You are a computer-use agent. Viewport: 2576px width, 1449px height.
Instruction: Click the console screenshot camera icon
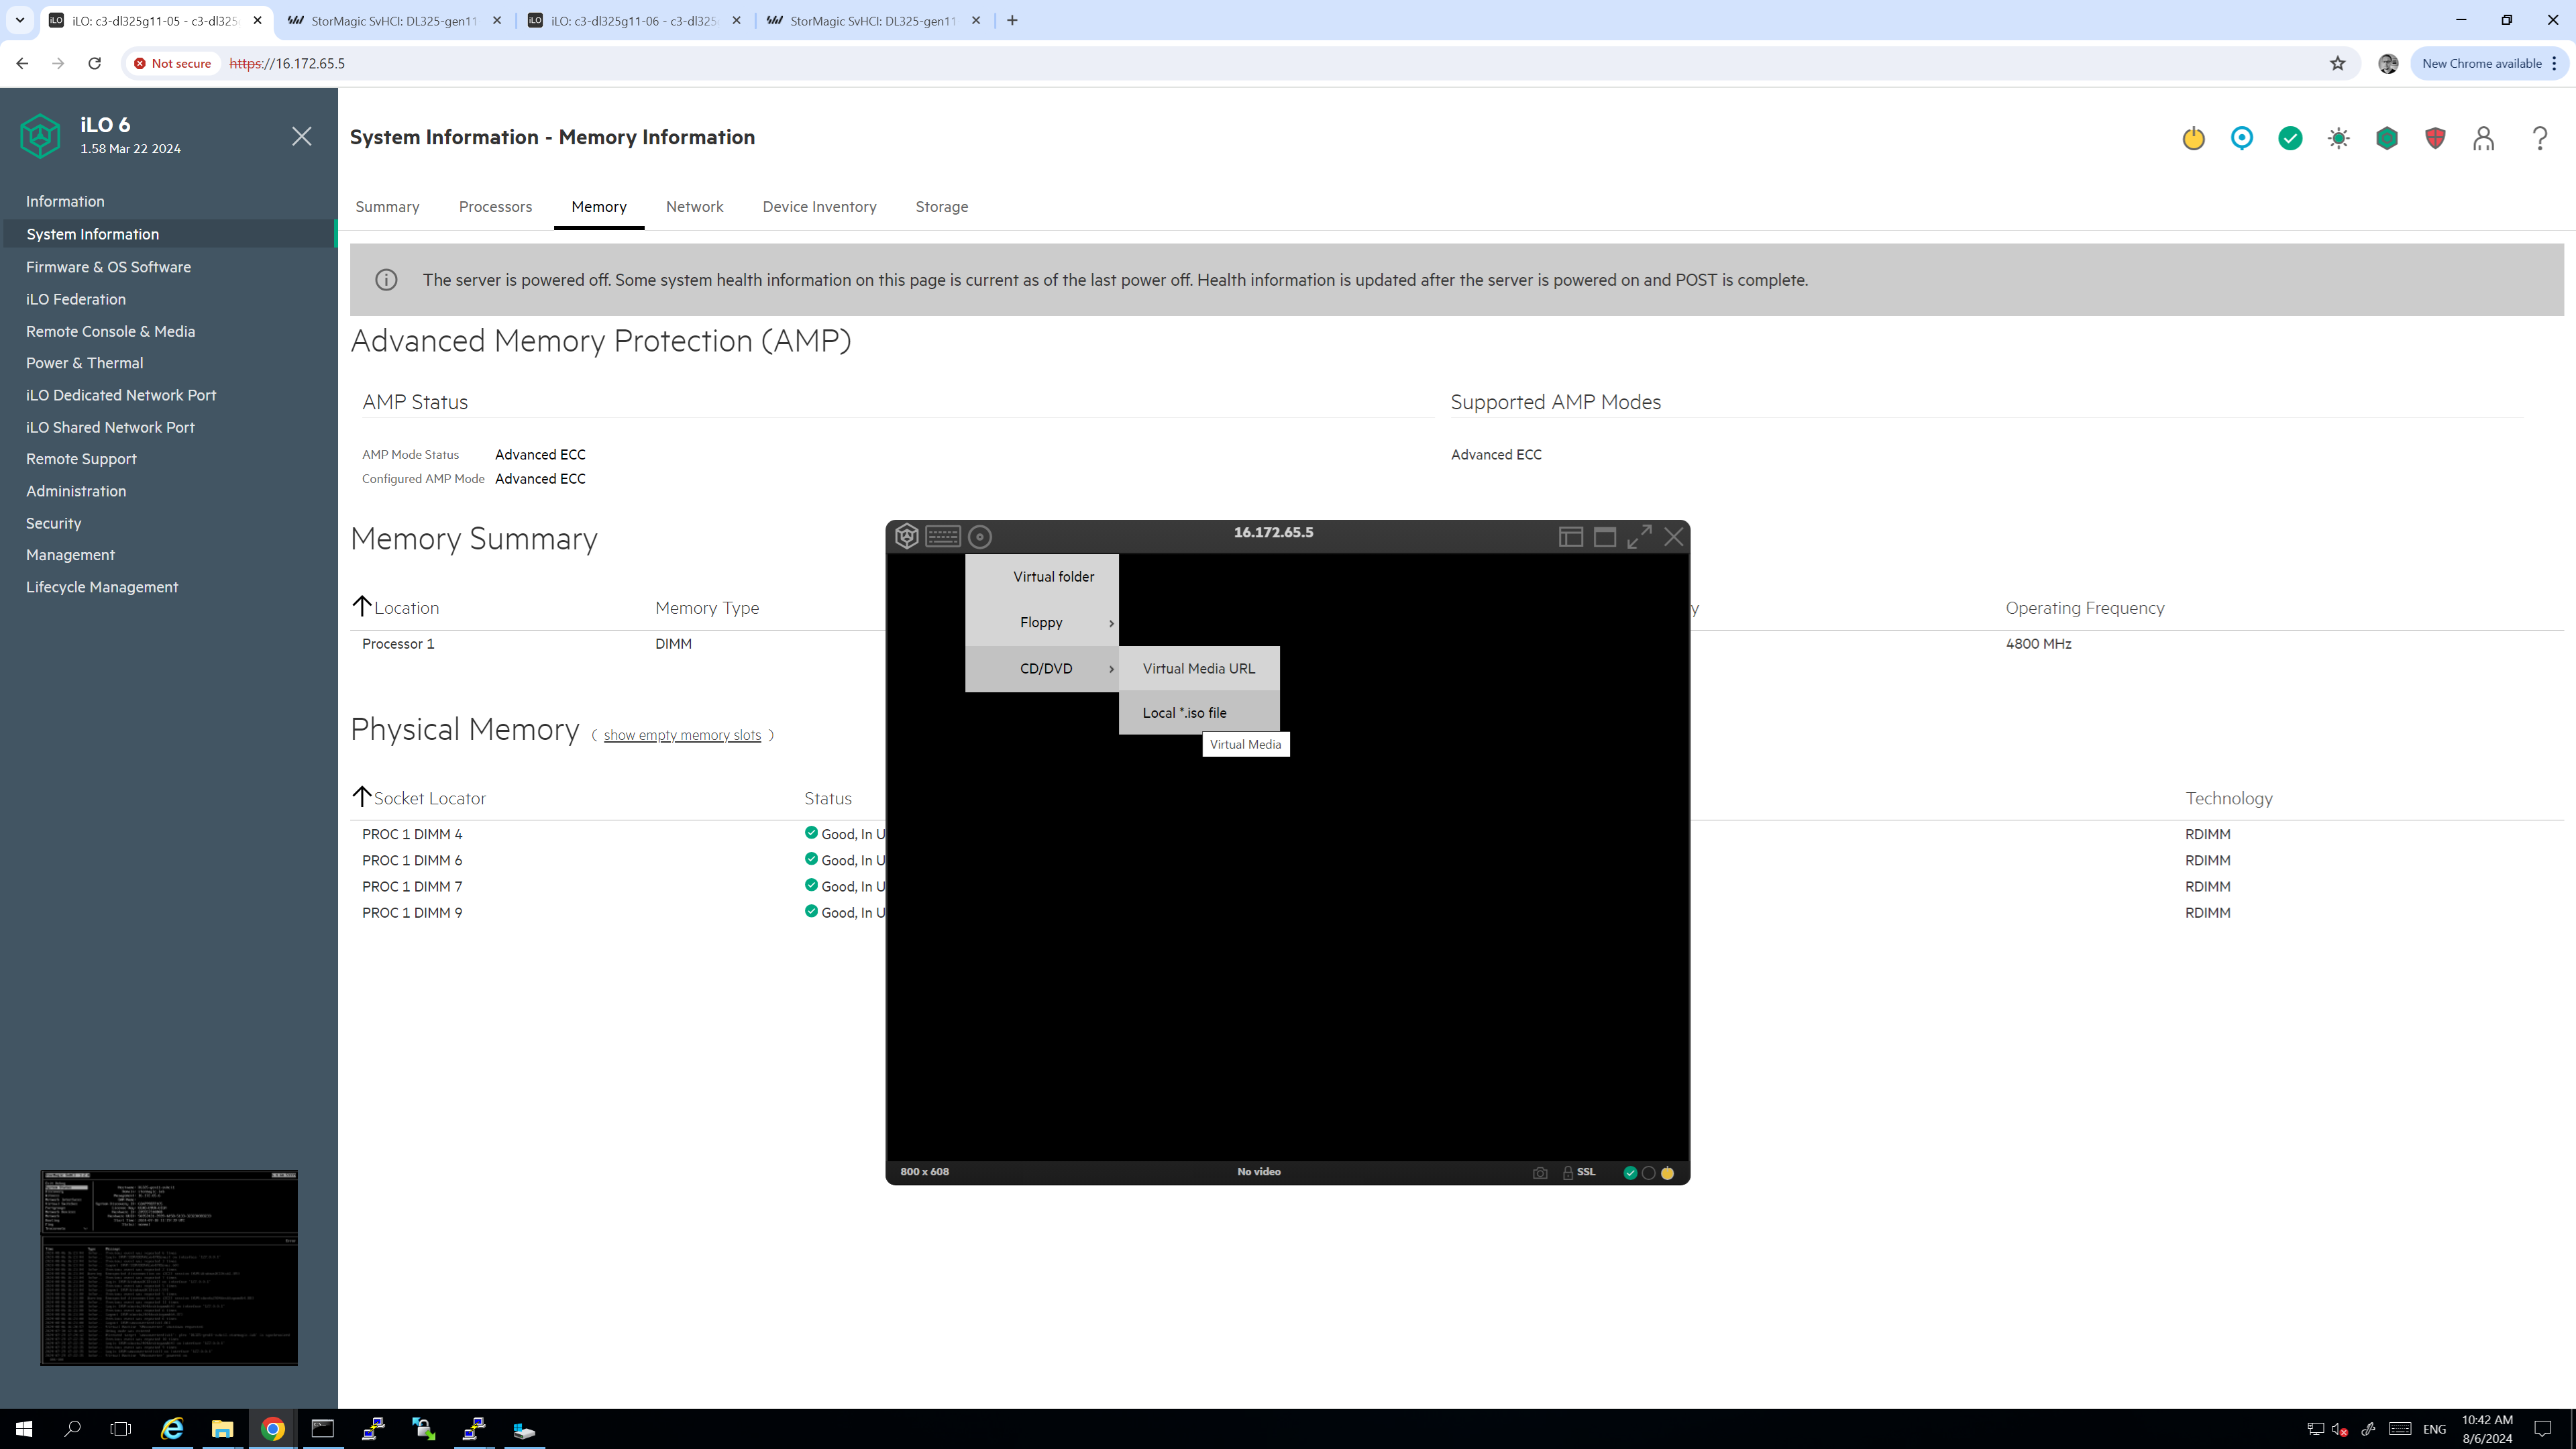tap(1540, 1172)
